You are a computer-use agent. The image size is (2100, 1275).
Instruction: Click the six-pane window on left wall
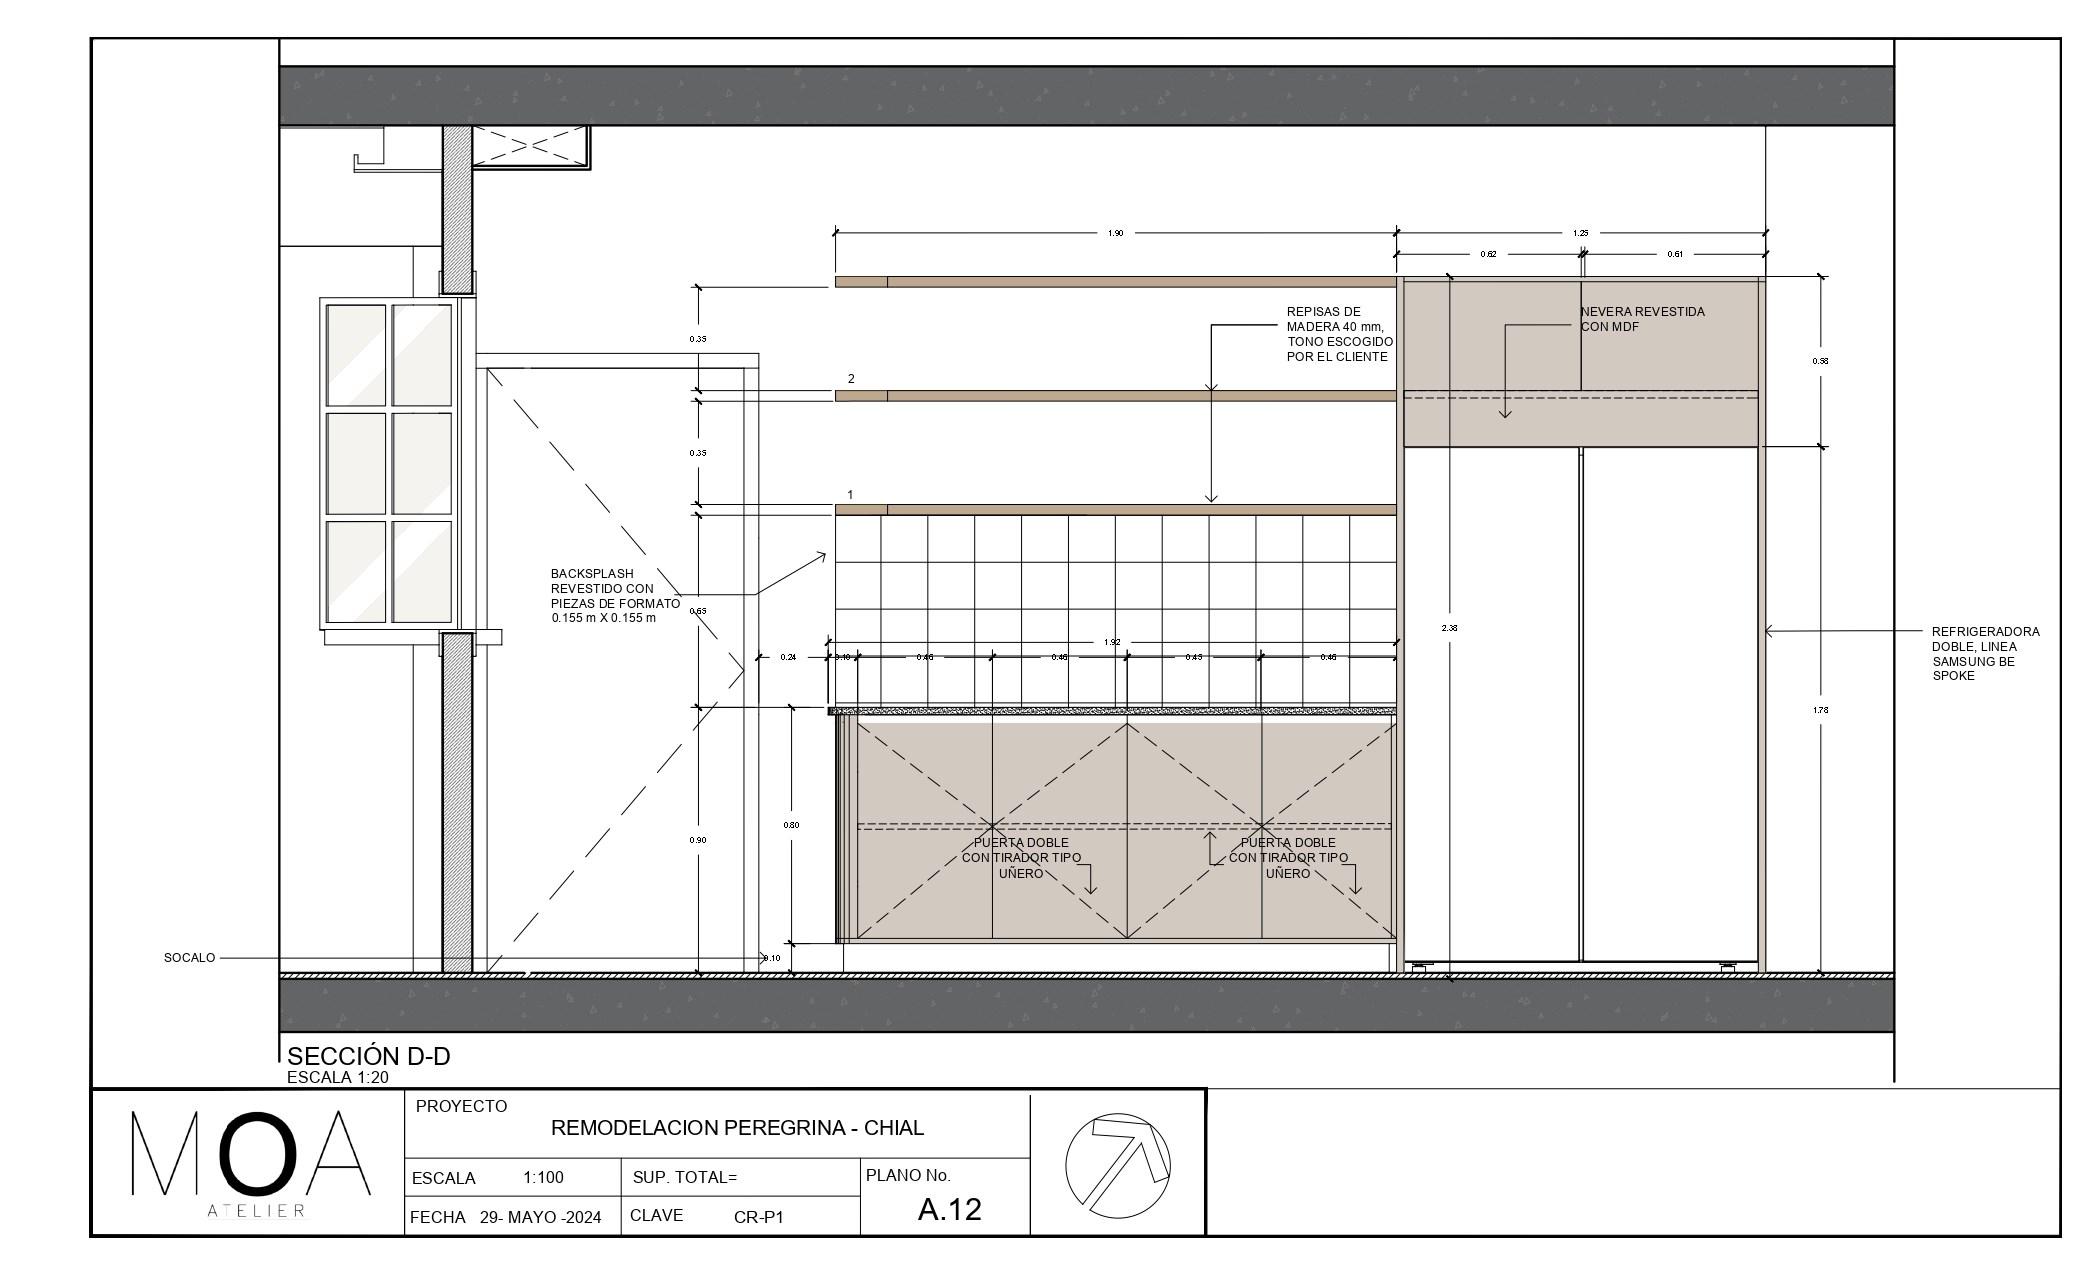pos(389,464)
